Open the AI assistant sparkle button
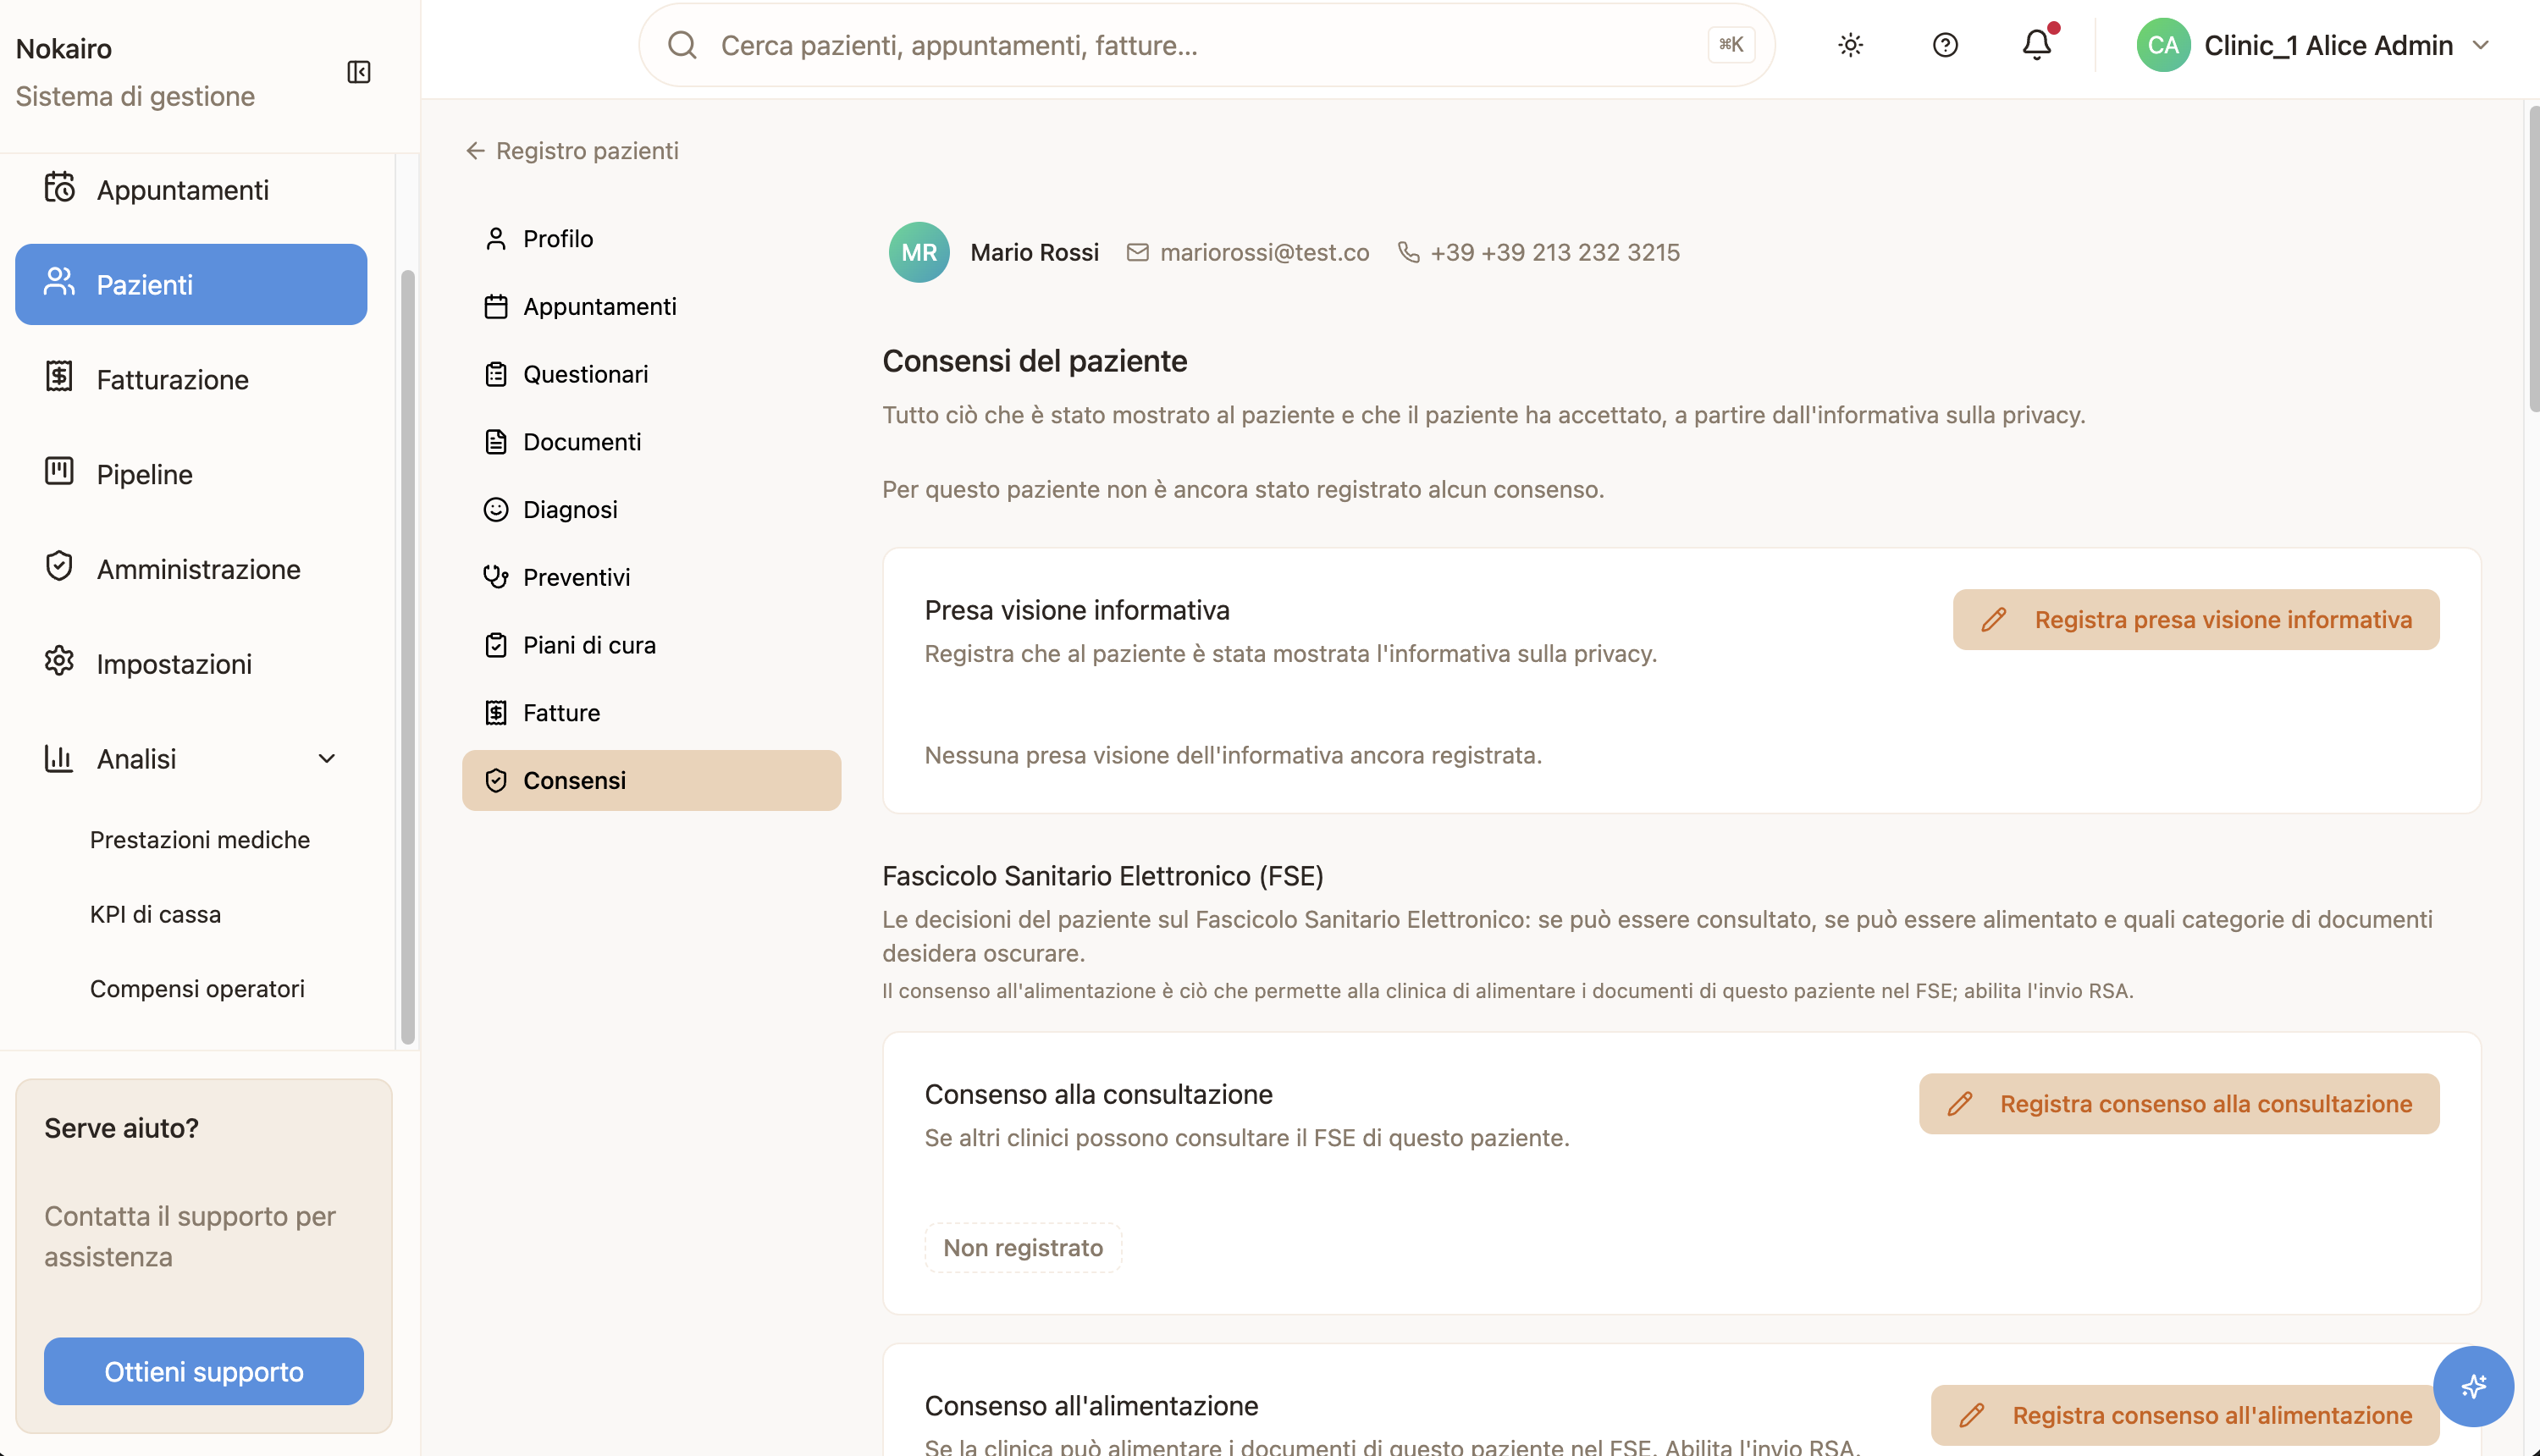The image size is (2540, 1456). (2473, 1386)
